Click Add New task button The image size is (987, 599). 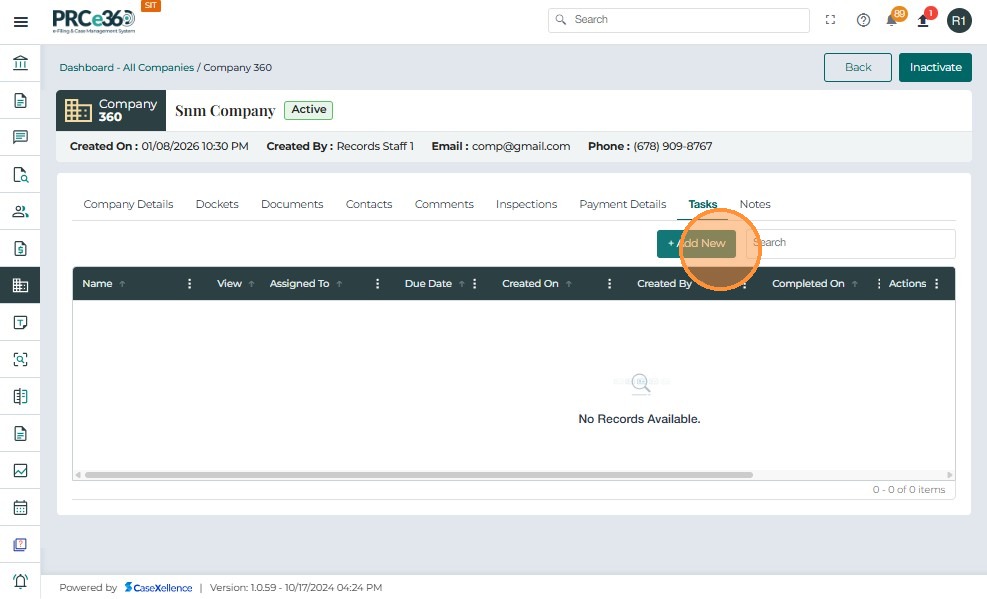tap(696, 244)
